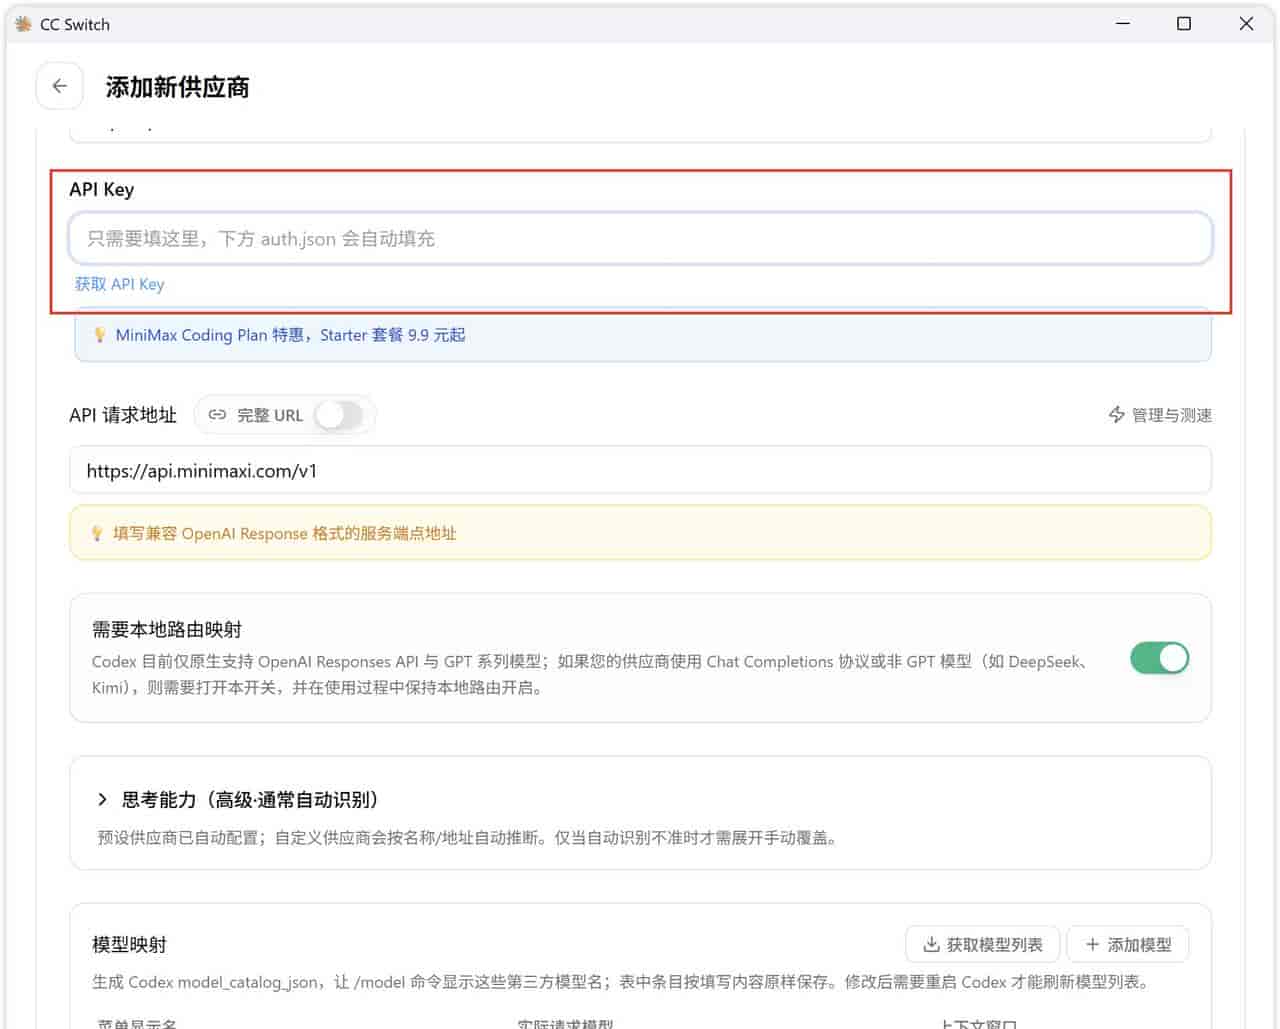Disable the 需要本地路由映射 switch
Viewport: 1280px width, 1029px height.
[x=1159, y=658]
